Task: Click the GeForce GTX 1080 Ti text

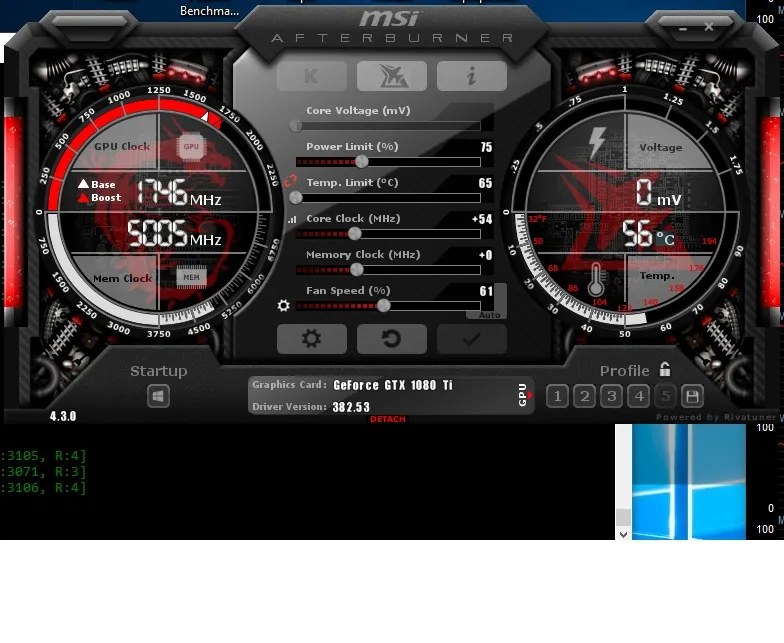Action: click(x=393, y=386)
